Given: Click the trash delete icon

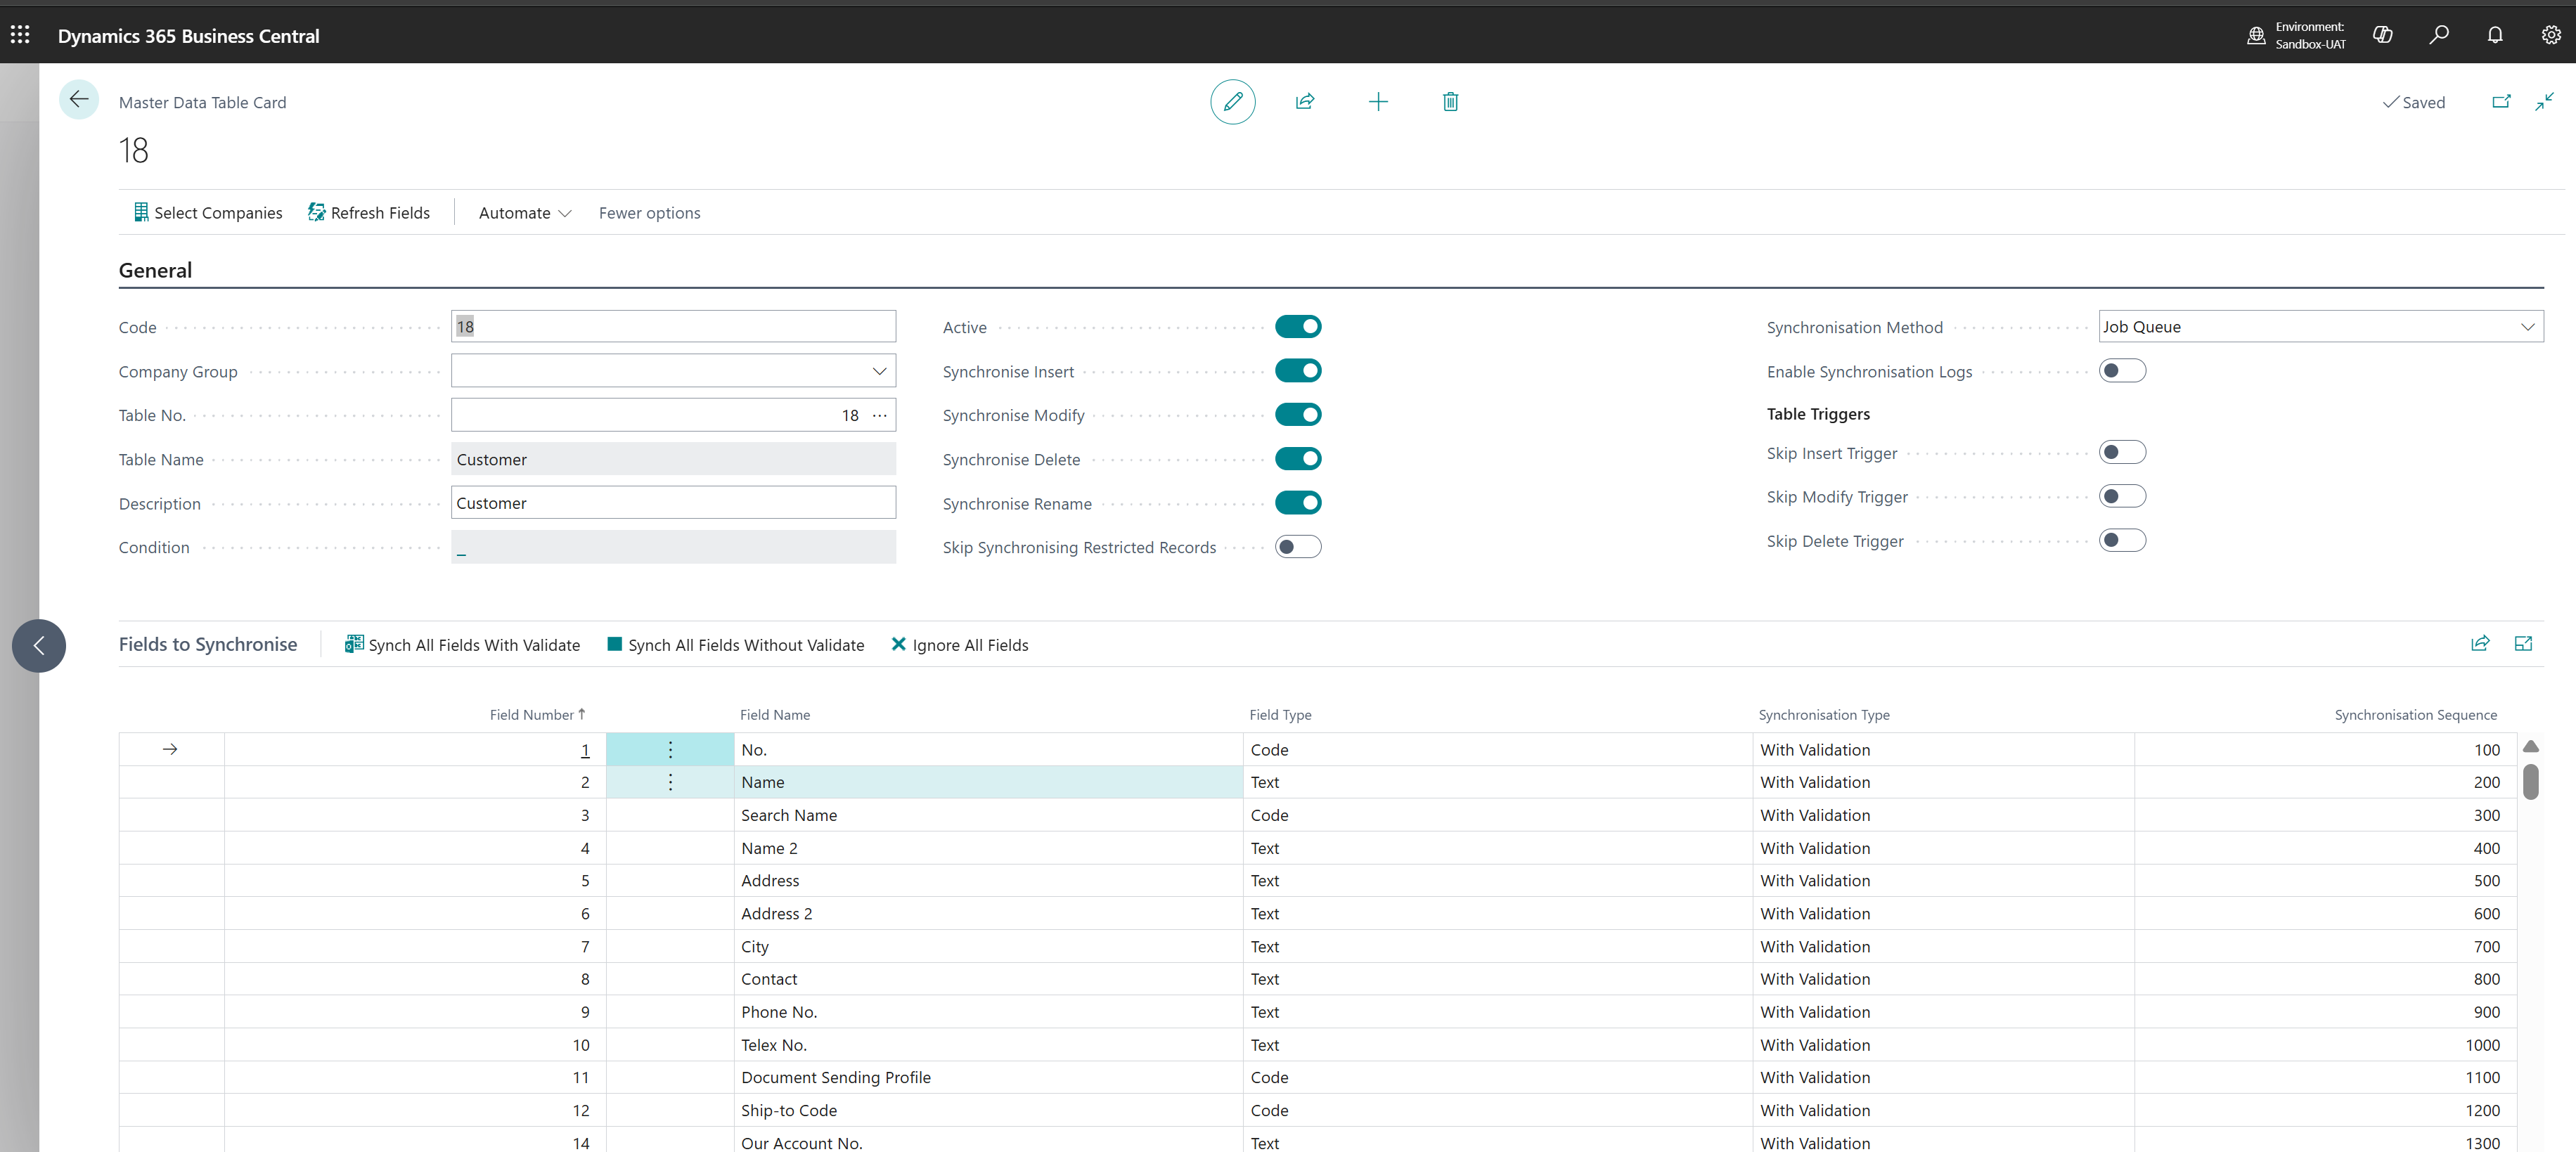Looking at the screenshot, I should 1450,101.
